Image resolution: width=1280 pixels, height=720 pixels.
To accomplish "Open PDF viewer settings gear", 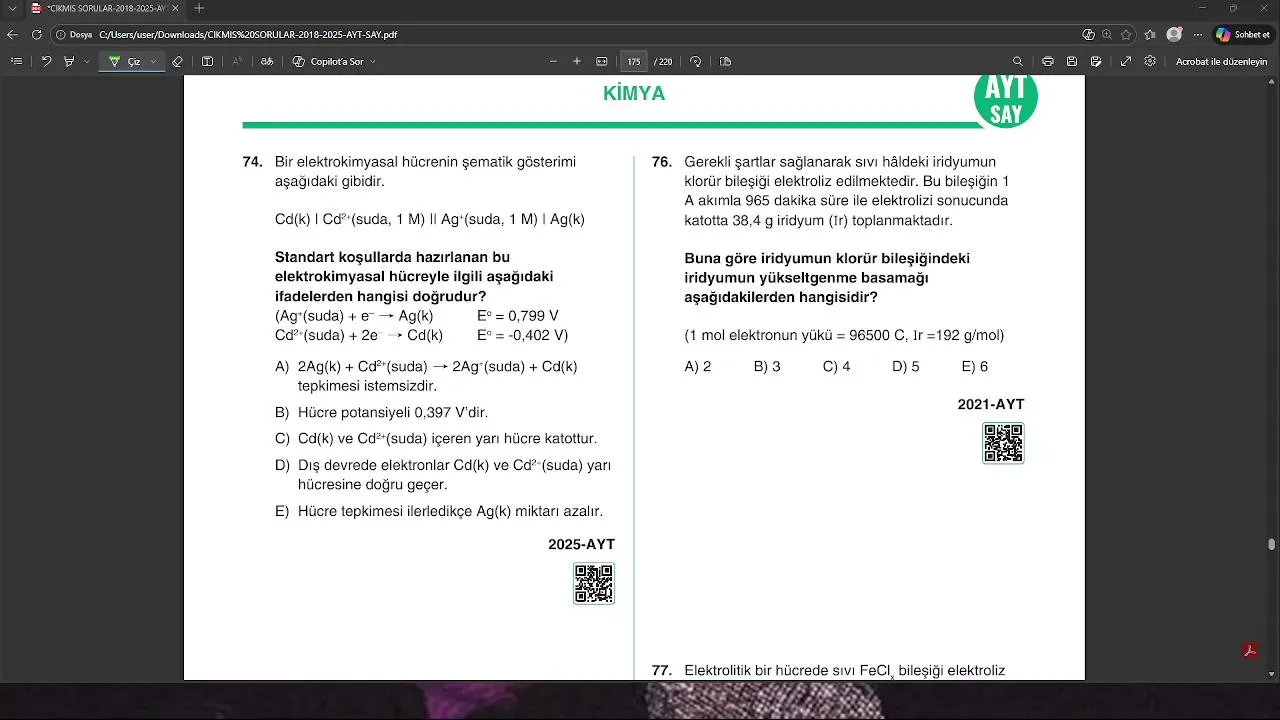I will click(1150, 61).
